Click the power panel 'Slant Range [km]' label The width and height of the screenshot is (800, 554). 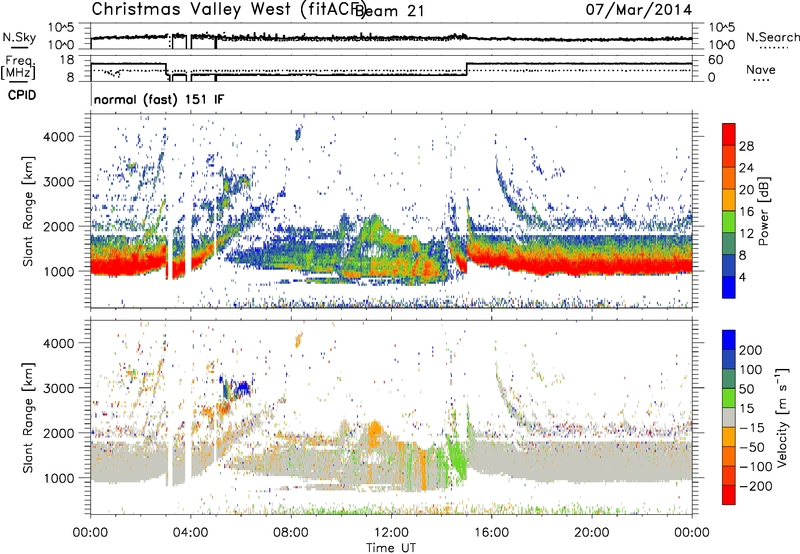pyautogui.click(x=28, y=211)
